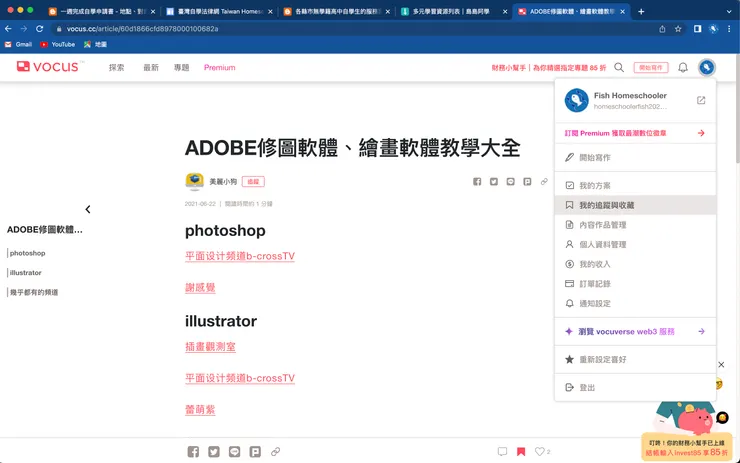Like the article with the heart icon
This screenshot has height=463, width=740.
click(539, 452)
